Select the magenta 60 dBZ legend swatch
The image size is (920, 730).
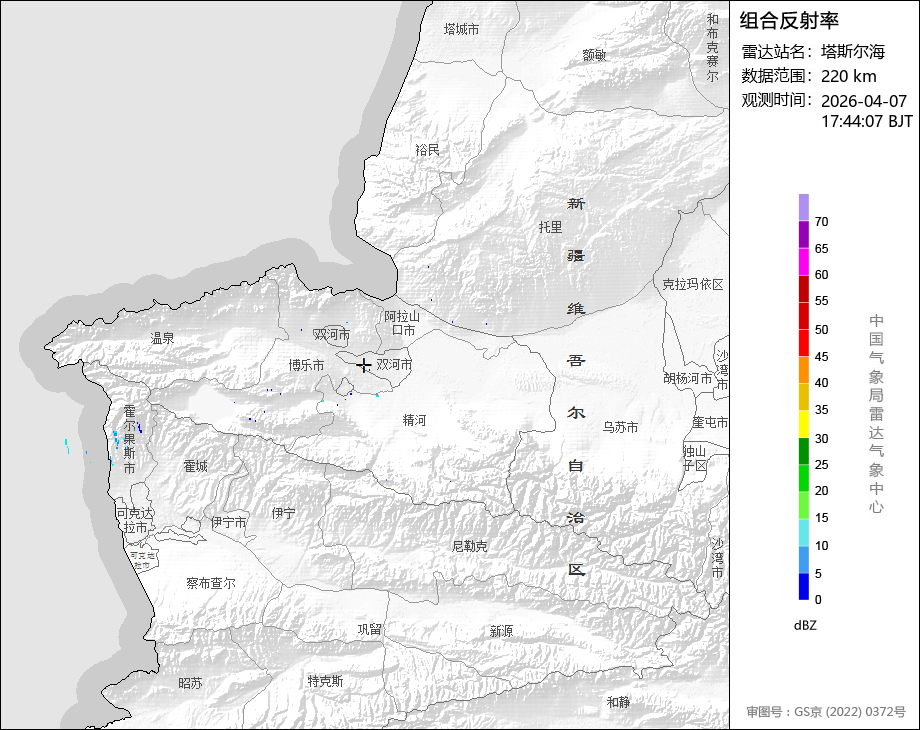click(804, 261)
